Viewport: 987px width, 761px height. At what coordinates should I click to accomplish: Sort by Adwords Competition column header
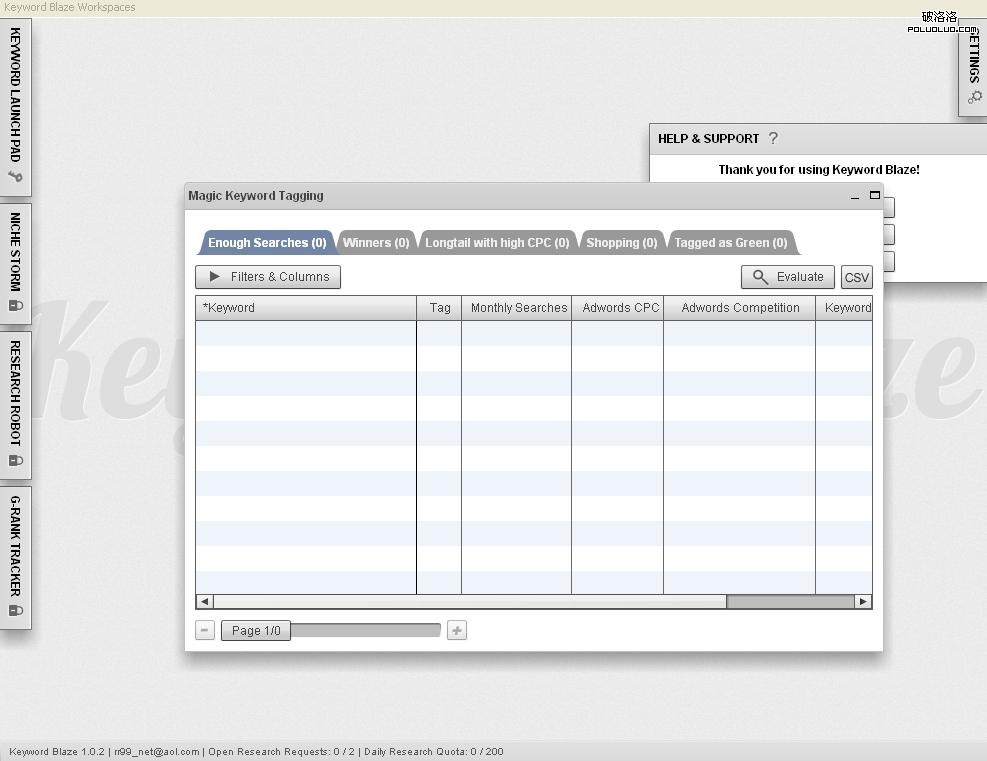click(740, 308)
